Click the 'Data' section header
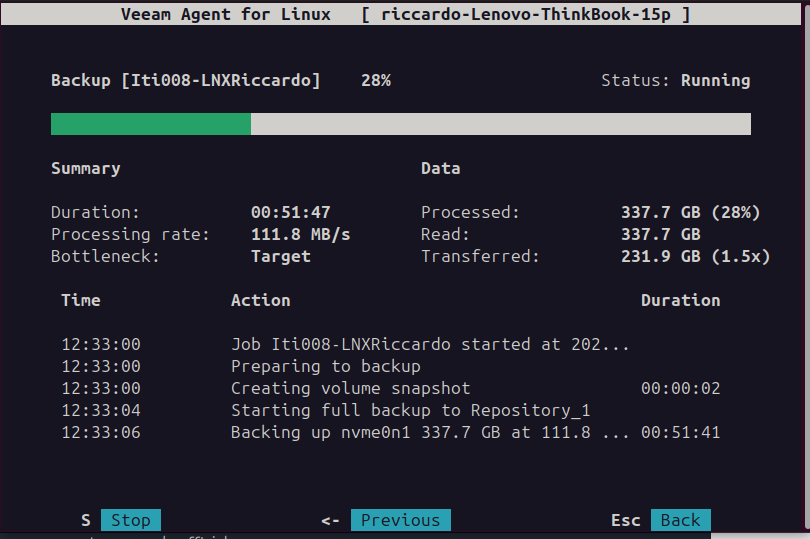 [x=441, y=168]
